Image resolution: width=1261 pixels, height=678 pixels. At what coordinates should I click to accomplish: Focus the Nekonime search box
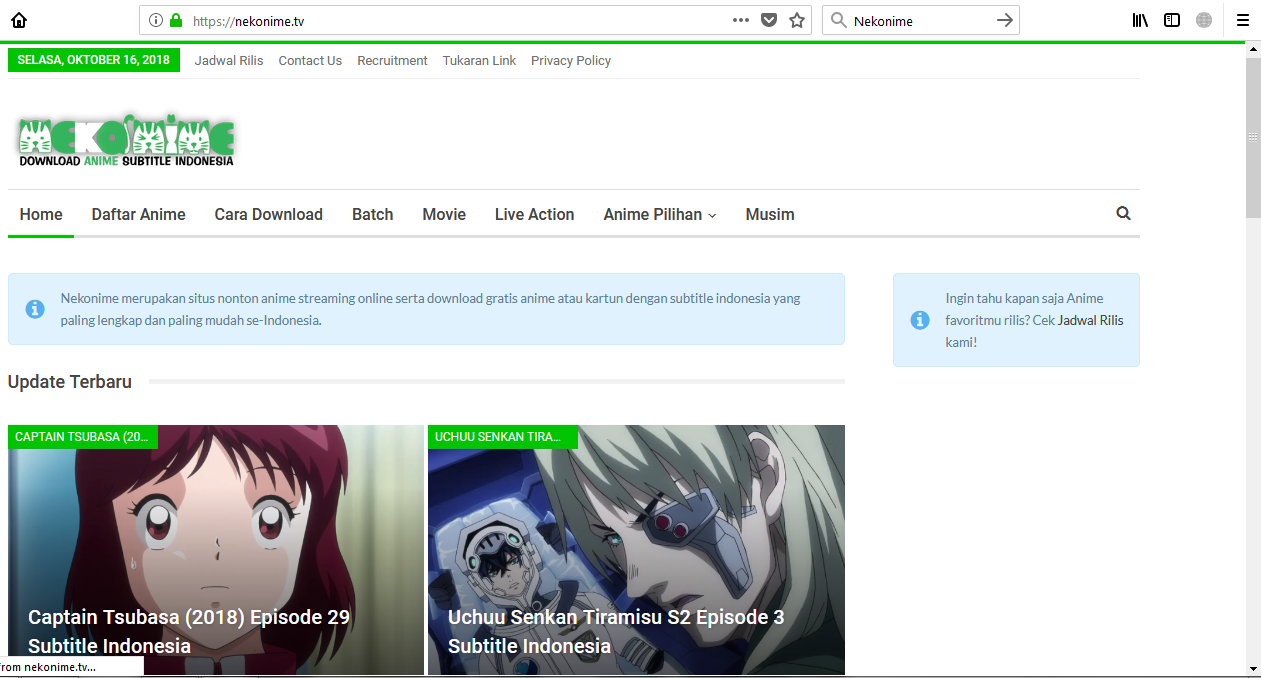point(921,20)
